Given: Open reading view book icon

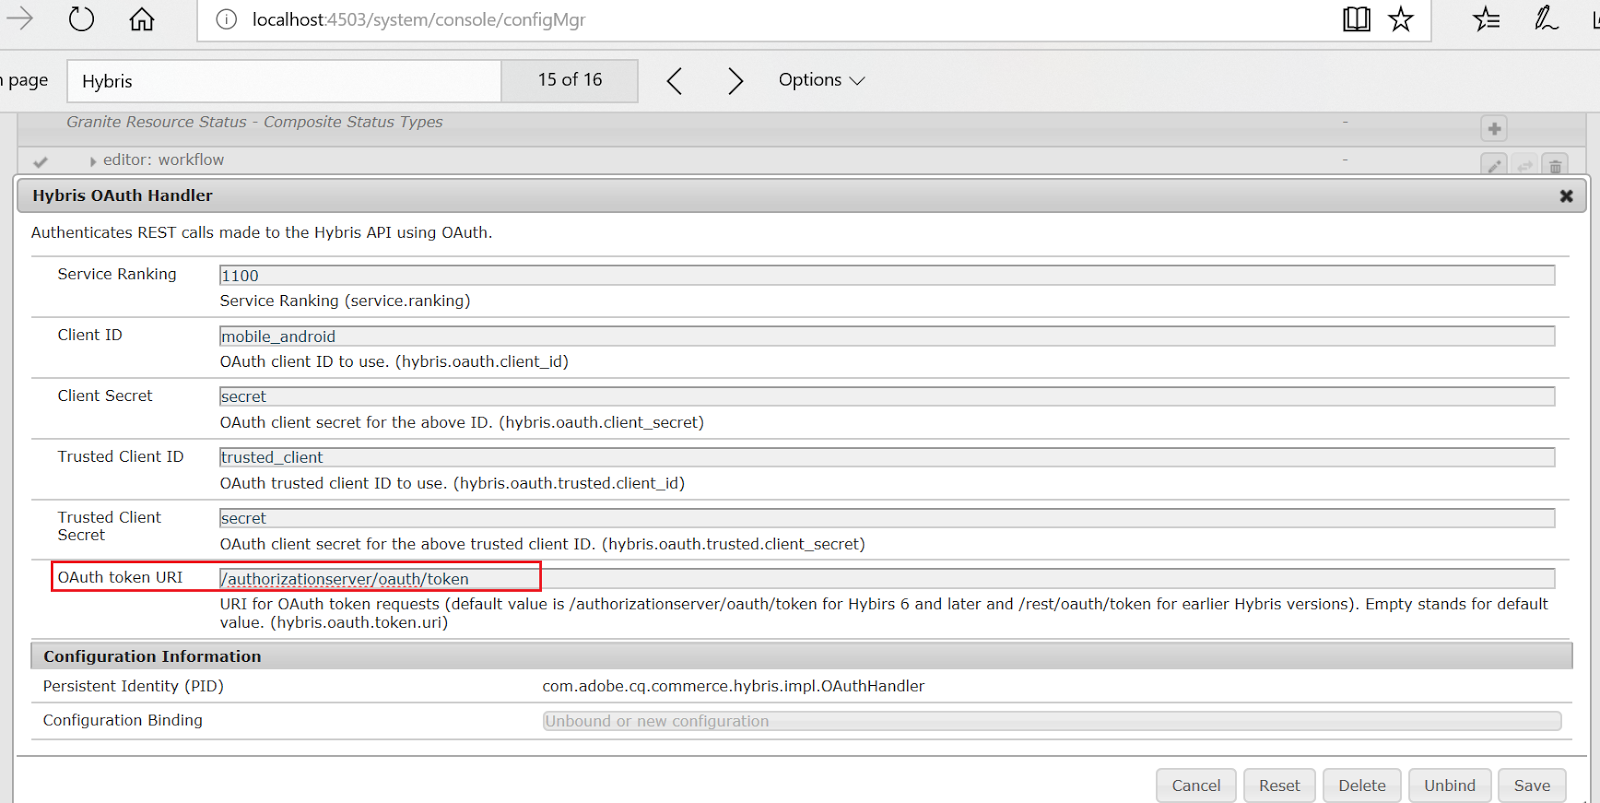Looking at the screenshot, I should pyautogui.click(x=1356, y=19).
